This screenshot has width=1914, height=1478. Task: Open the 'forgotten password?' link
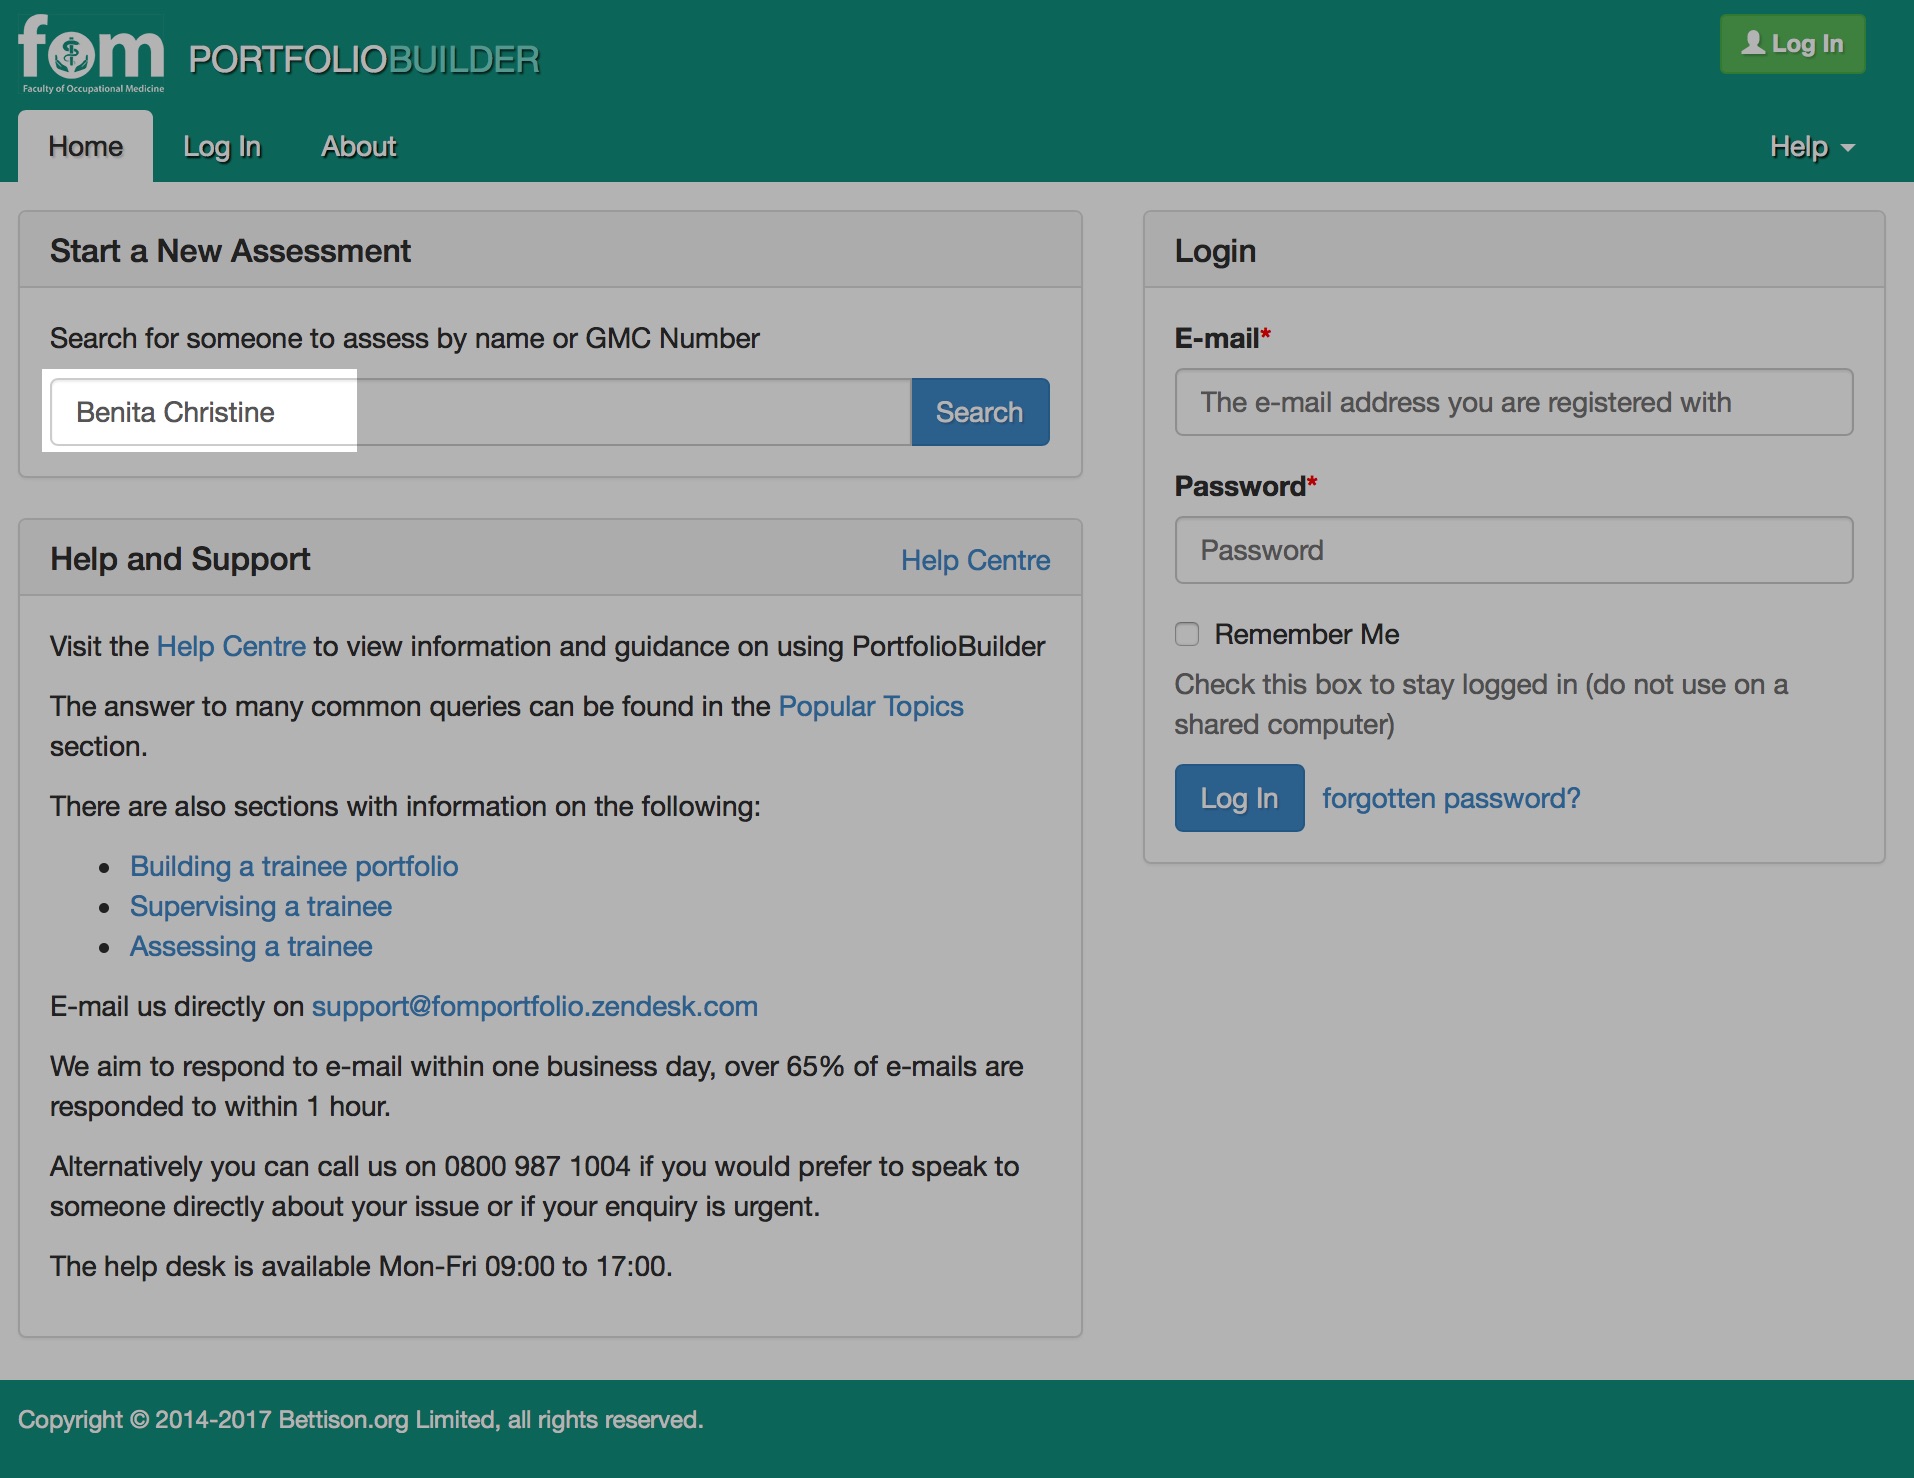pos(1451,798)
